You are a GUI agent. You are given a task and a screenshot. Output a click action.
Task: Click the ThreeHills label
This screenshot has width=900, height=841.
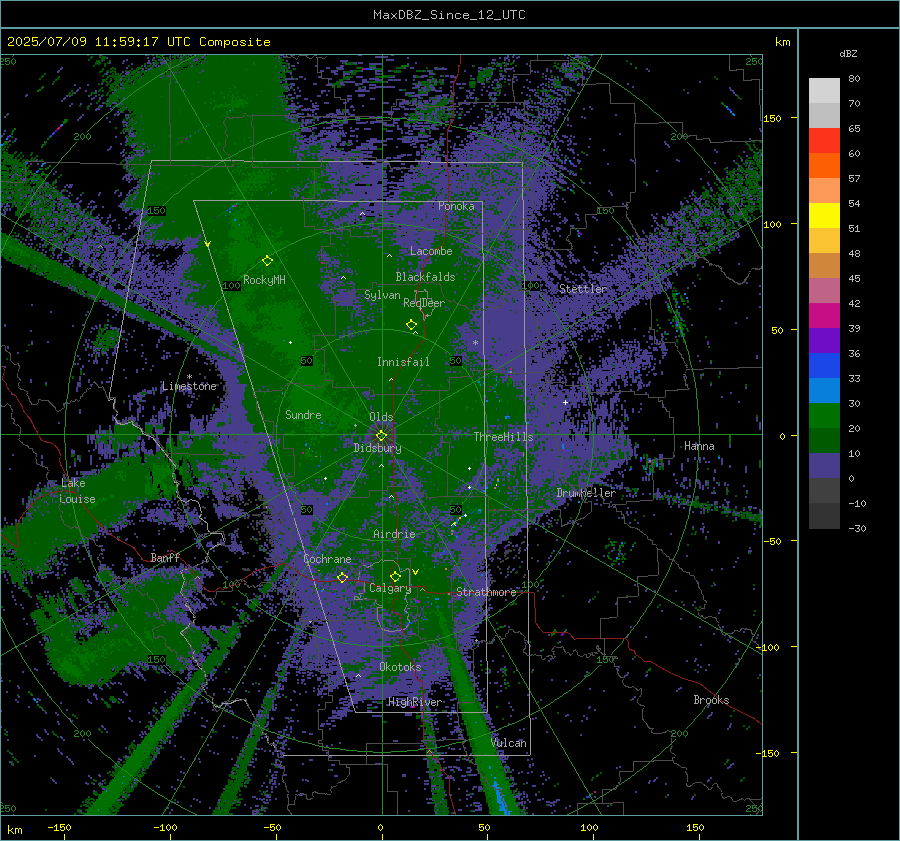pyautogui.click(x=503, y=437)
